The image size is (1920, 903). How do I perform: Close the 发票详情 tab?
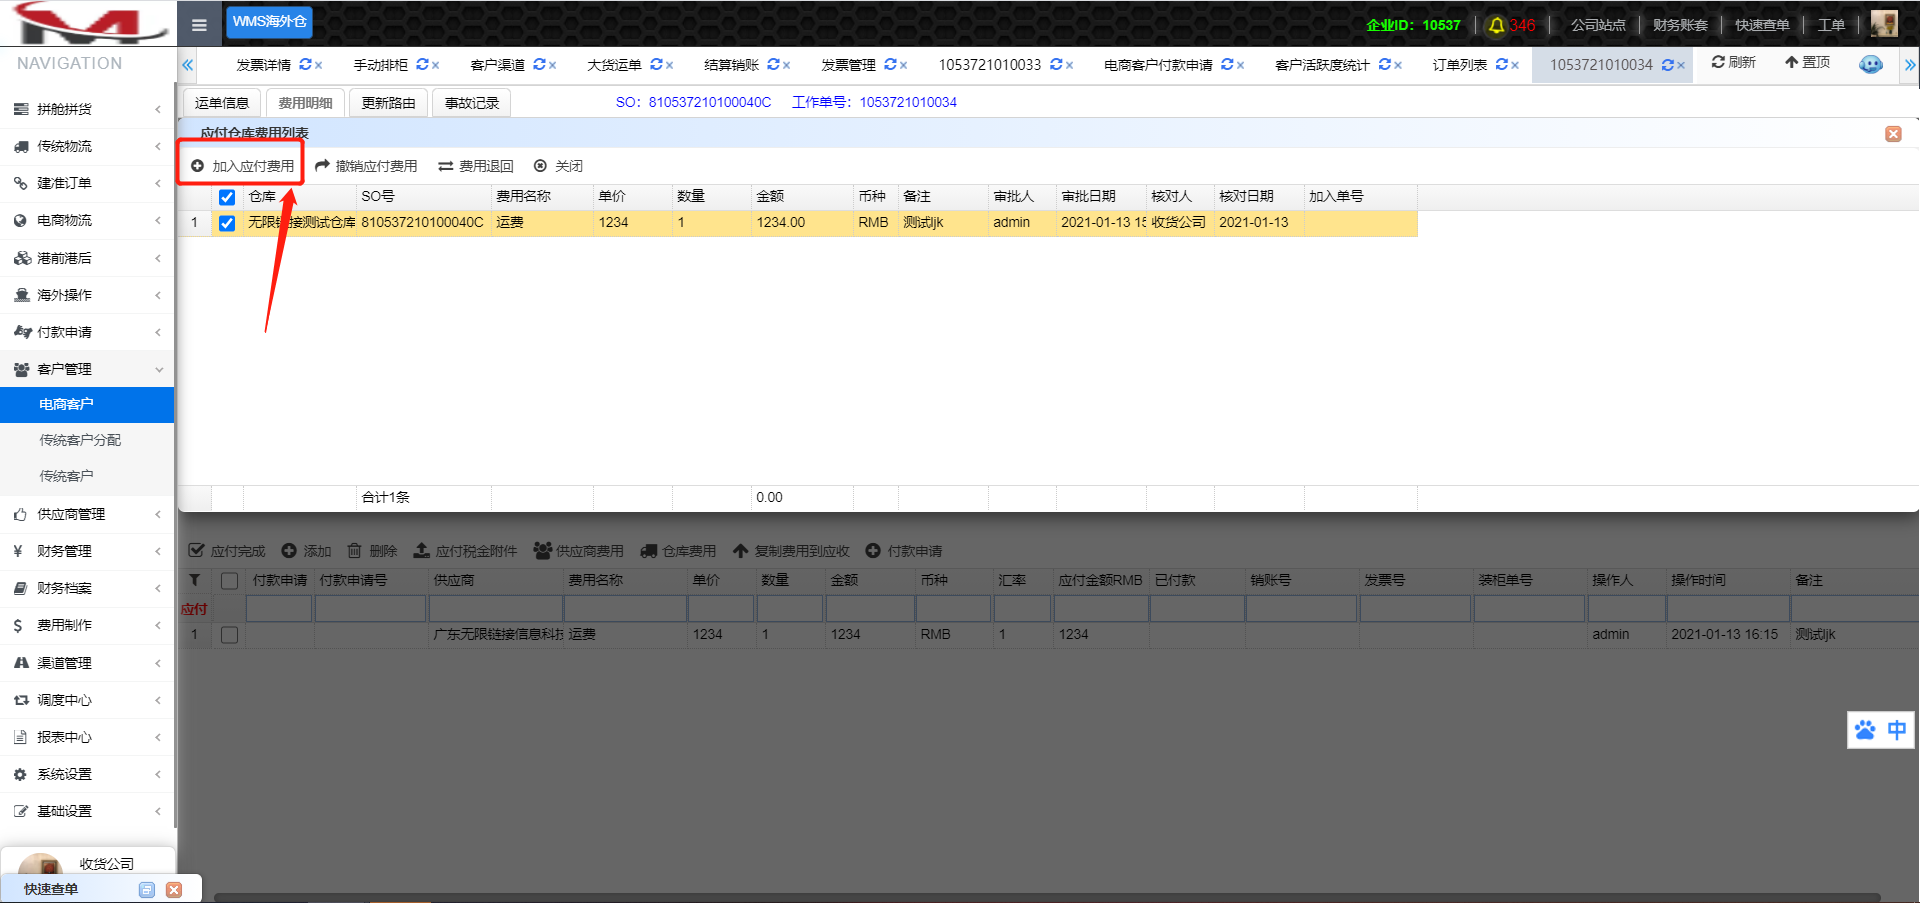(x=319, y=66)
